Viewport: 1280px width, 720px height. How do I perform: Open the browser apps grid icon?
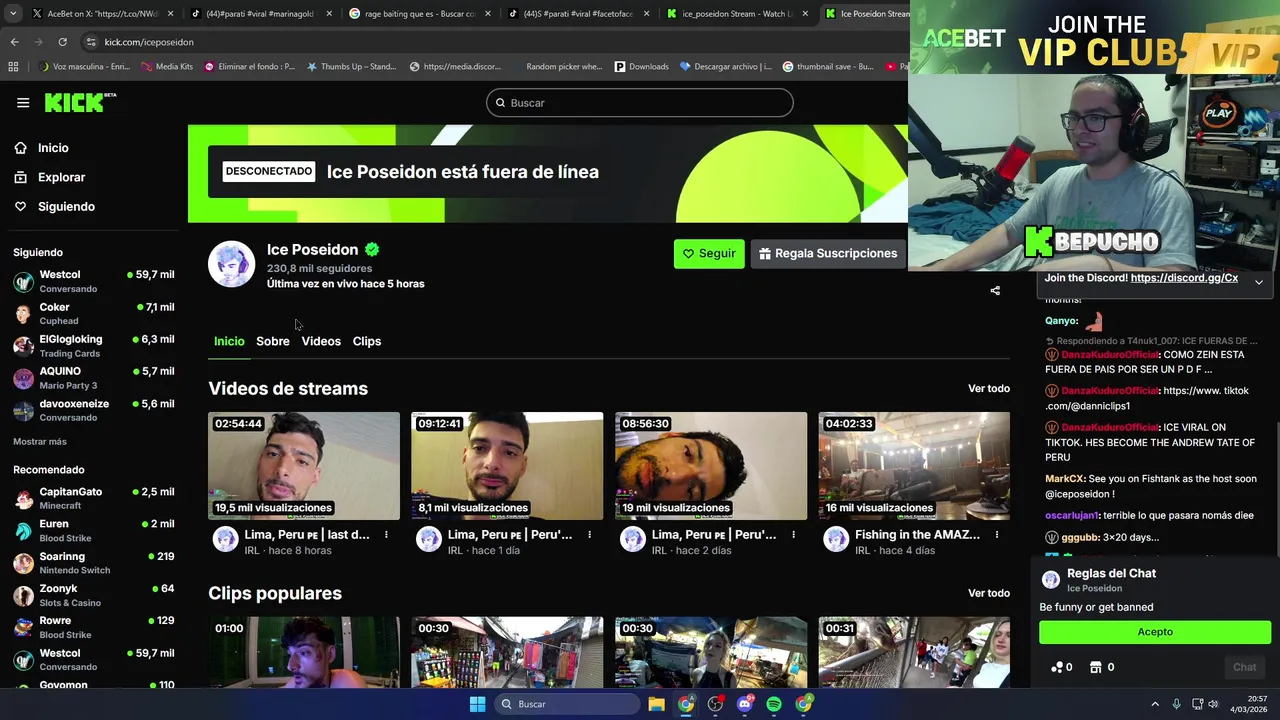click(13, 67)
